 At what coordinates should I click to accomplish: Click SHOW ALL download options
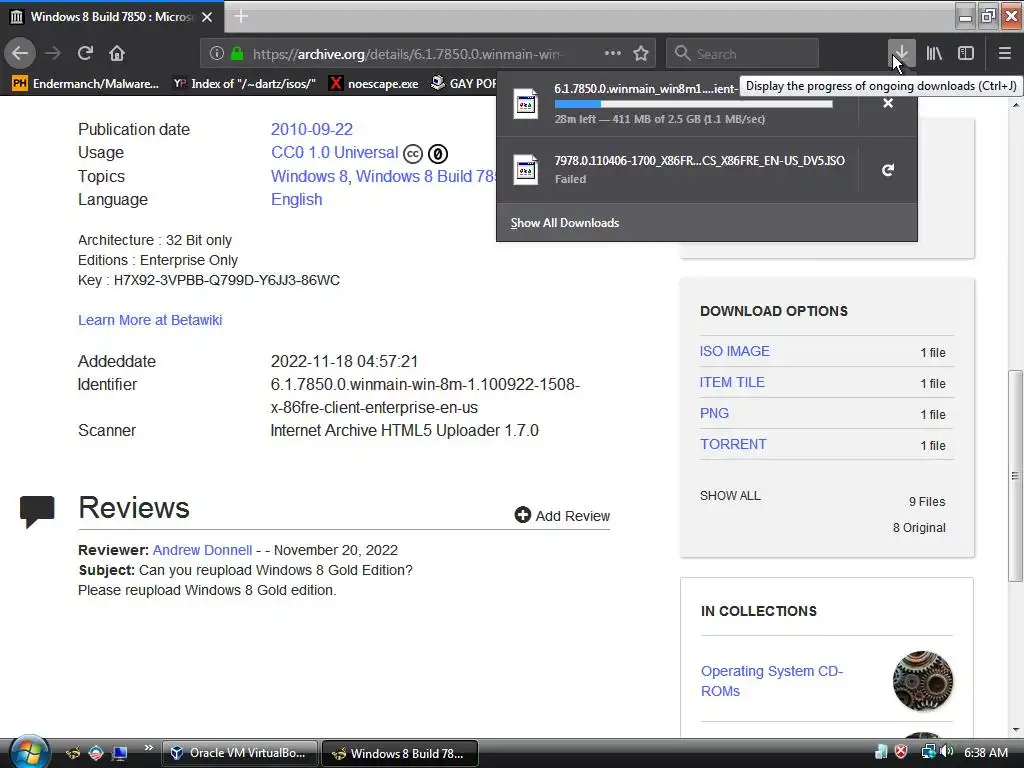730,496
